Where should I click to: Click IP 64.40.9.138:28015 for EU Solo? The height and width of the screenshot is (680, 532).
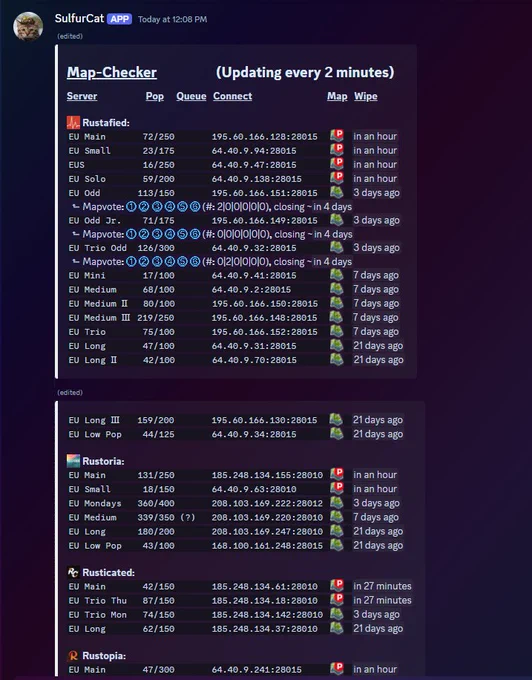pos(257,179)
